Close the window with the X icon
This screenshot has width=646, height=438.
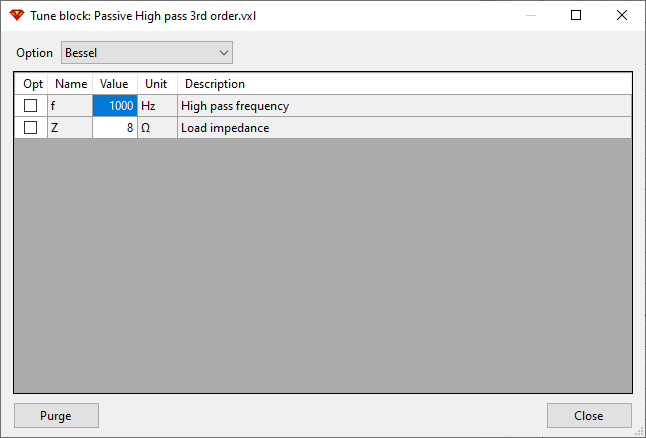click(x=622, y=15)
